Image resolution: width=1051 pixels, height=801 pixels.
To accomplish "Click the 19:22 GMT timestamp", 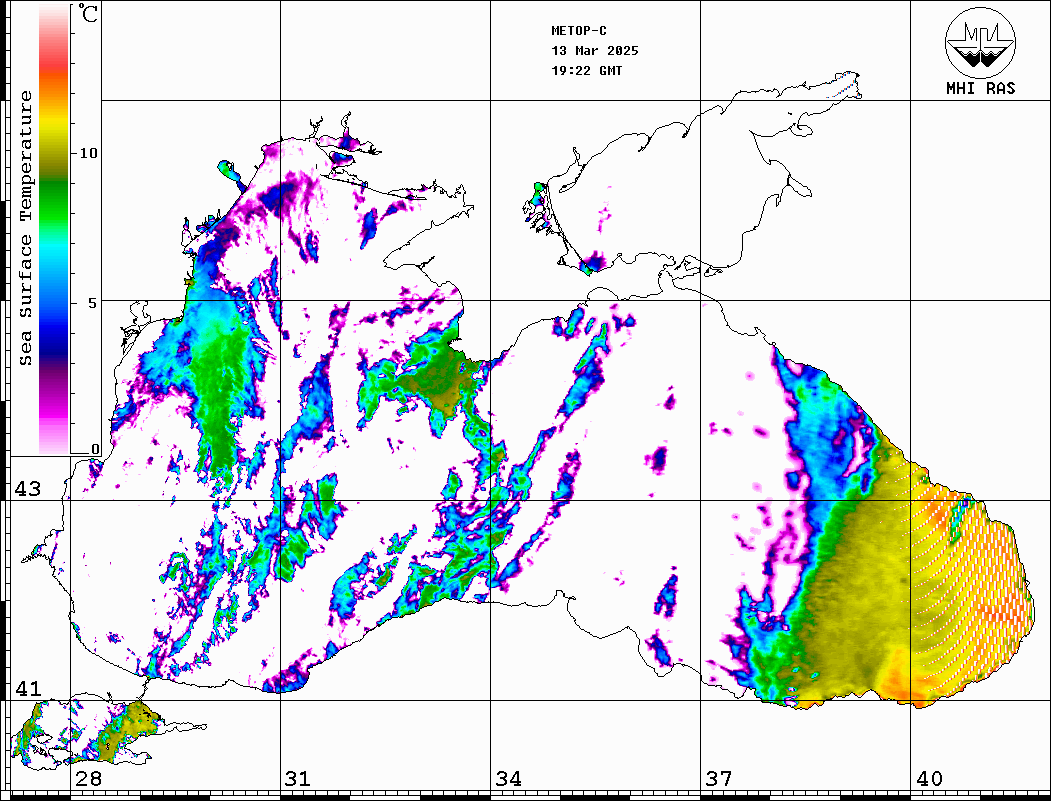I will (586, 71).
